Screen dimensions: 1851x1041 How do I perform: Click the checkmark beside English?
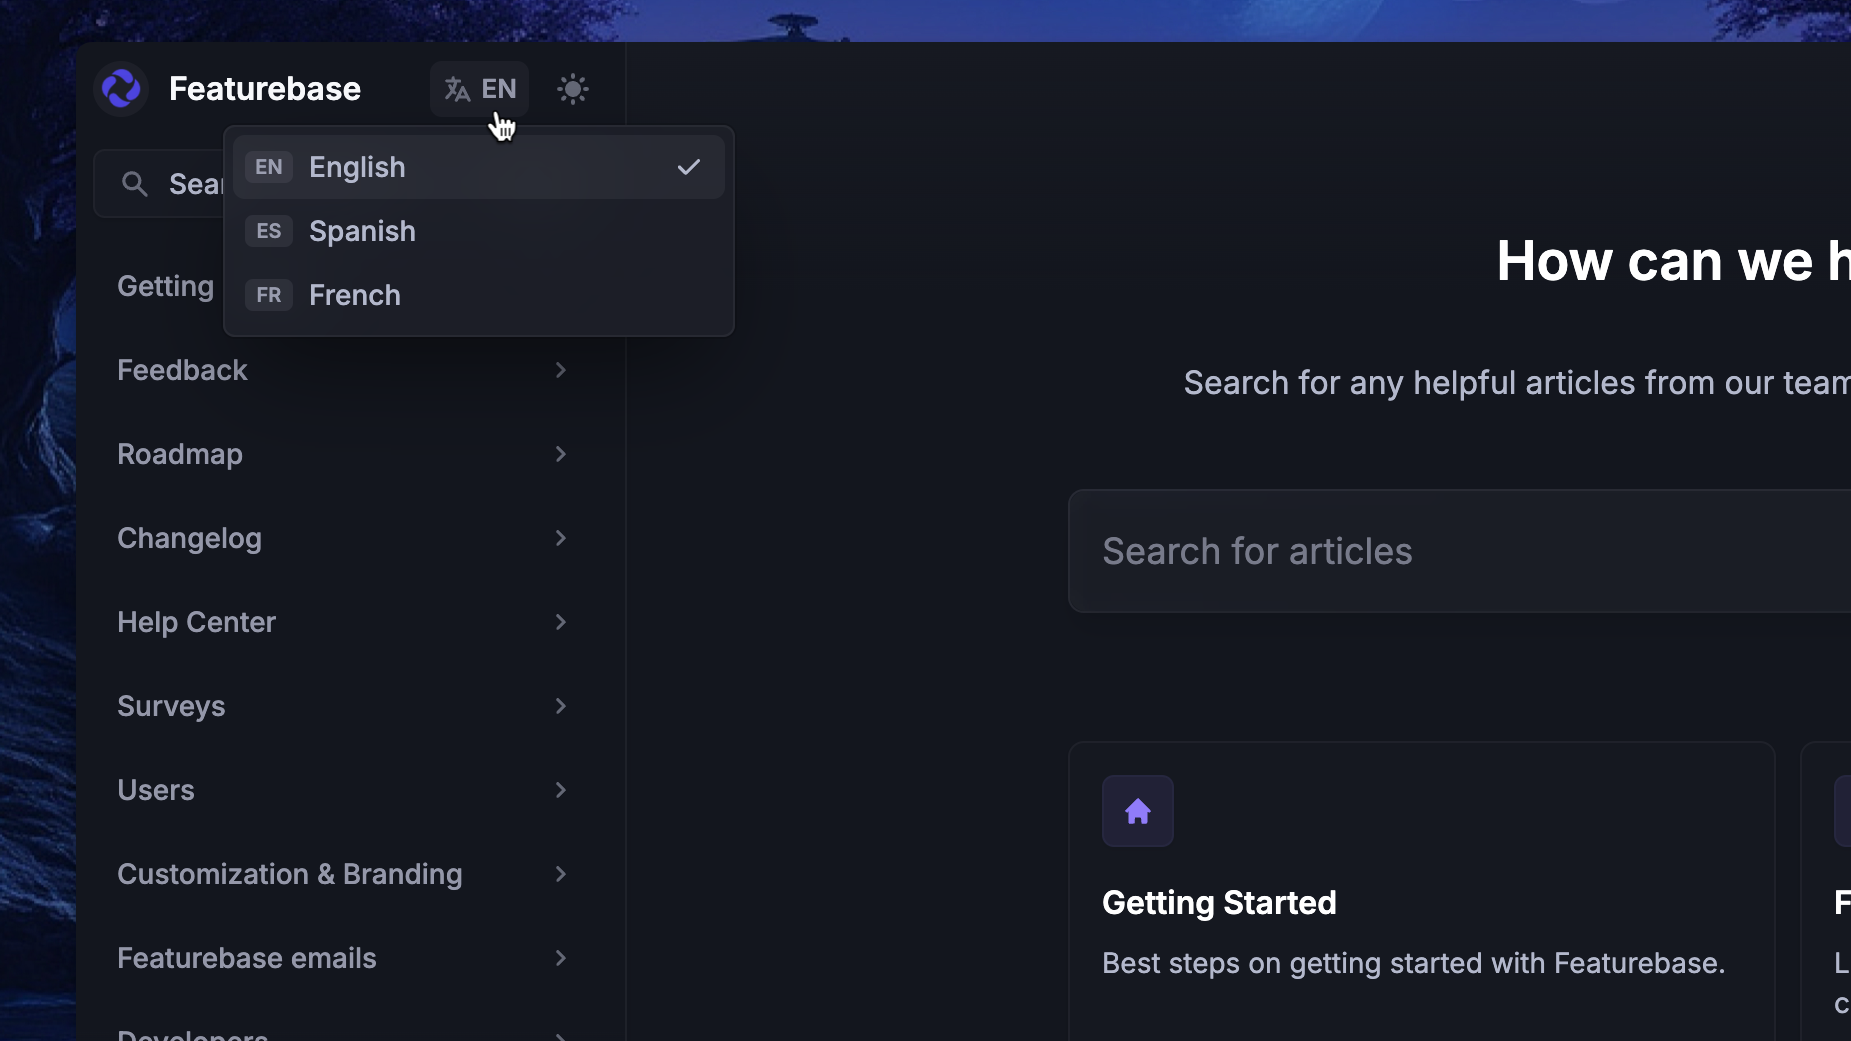tap(689, 167)
